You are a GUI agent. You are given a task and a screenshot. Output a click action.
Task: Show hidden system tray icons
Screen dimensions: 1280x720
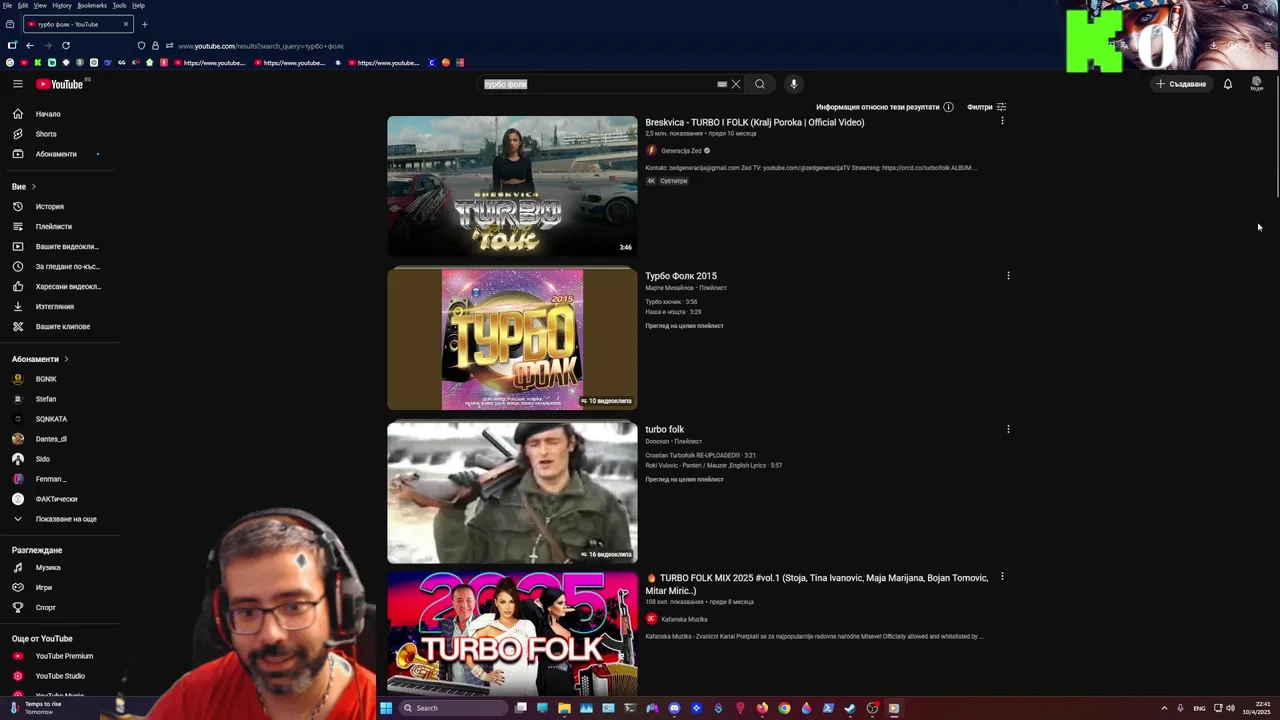1164,708
